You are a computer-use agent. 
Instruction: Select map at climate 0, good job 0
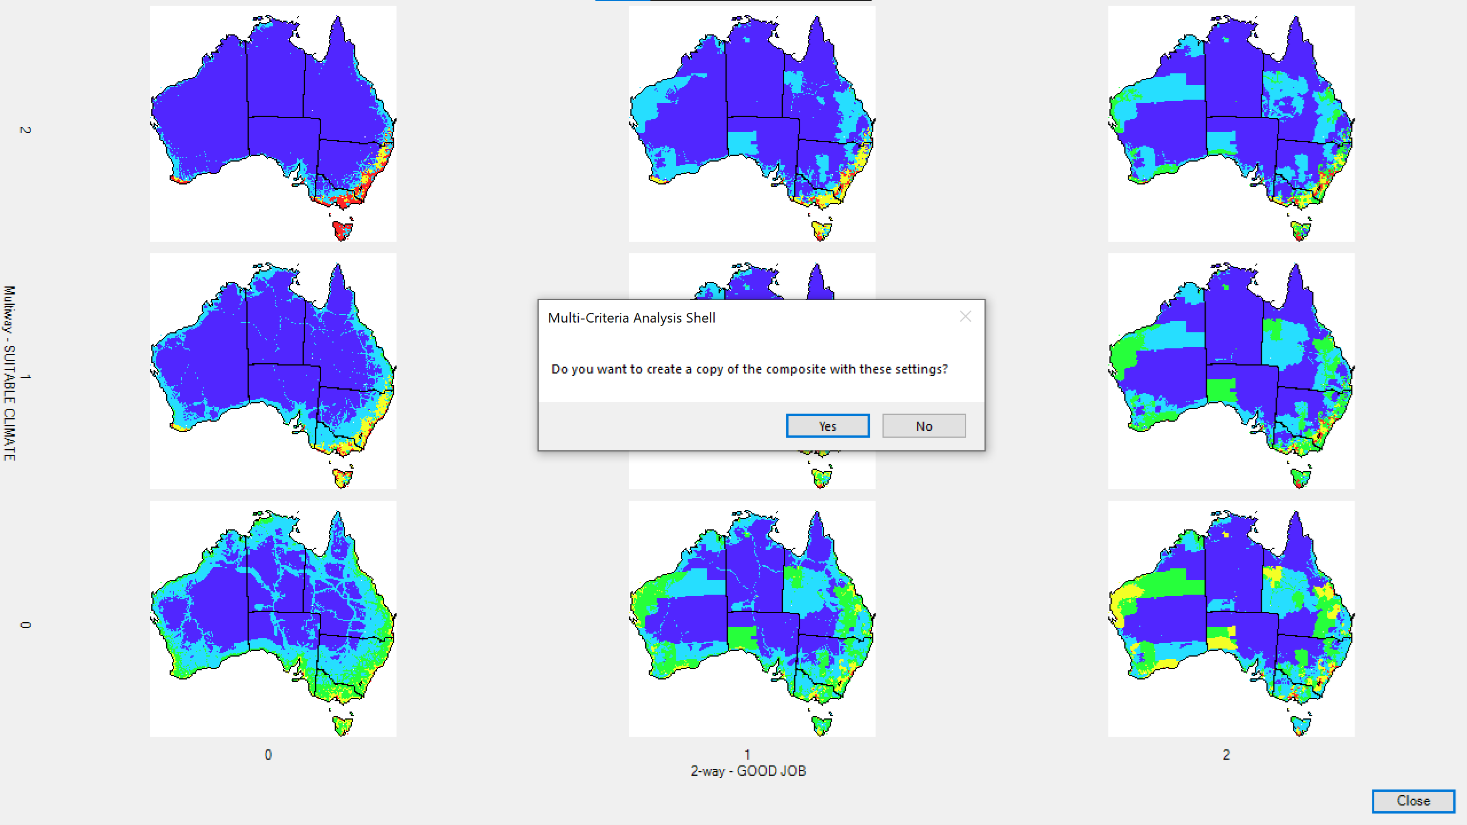273,619
